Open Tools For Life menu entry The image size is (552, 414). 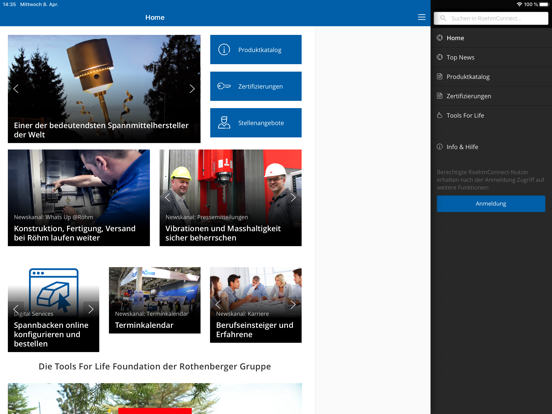click(491, 115)
